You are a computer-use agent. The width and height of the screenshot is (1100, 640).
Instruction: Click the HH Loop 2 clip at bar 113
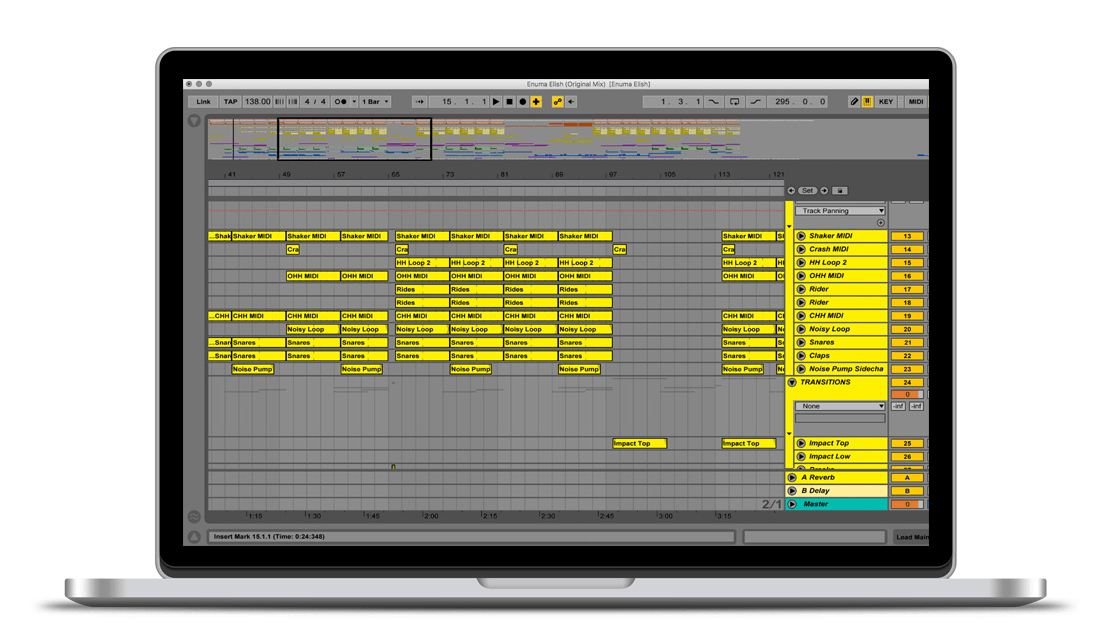(x=749, y=262)
